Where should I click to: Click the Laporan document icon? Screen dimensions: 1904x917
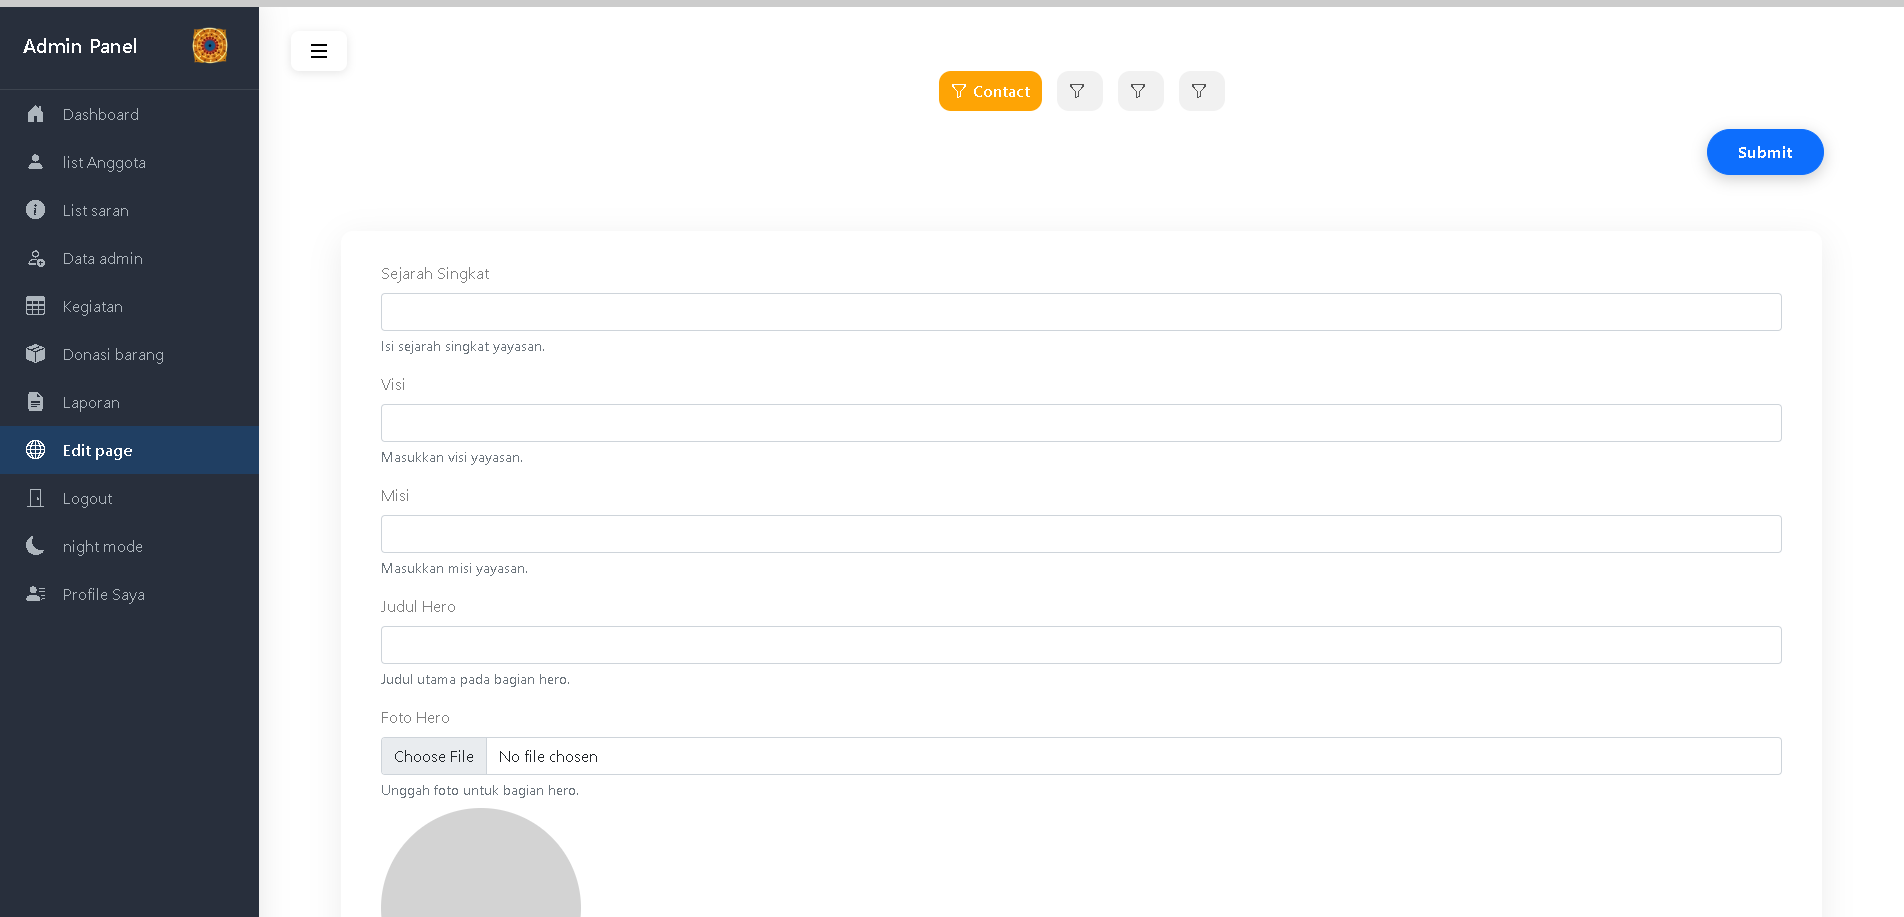(x=36, y=402)
